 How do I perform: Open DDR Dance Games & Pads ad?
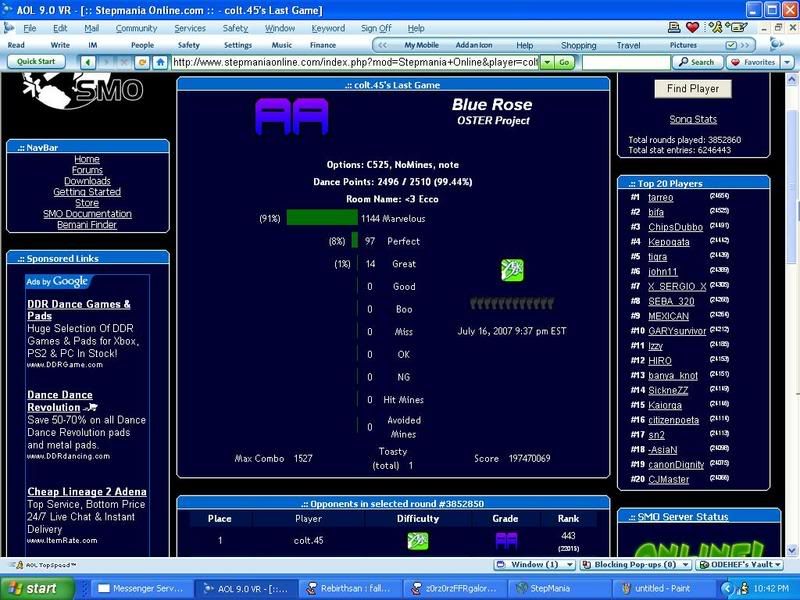pos(79,310)
